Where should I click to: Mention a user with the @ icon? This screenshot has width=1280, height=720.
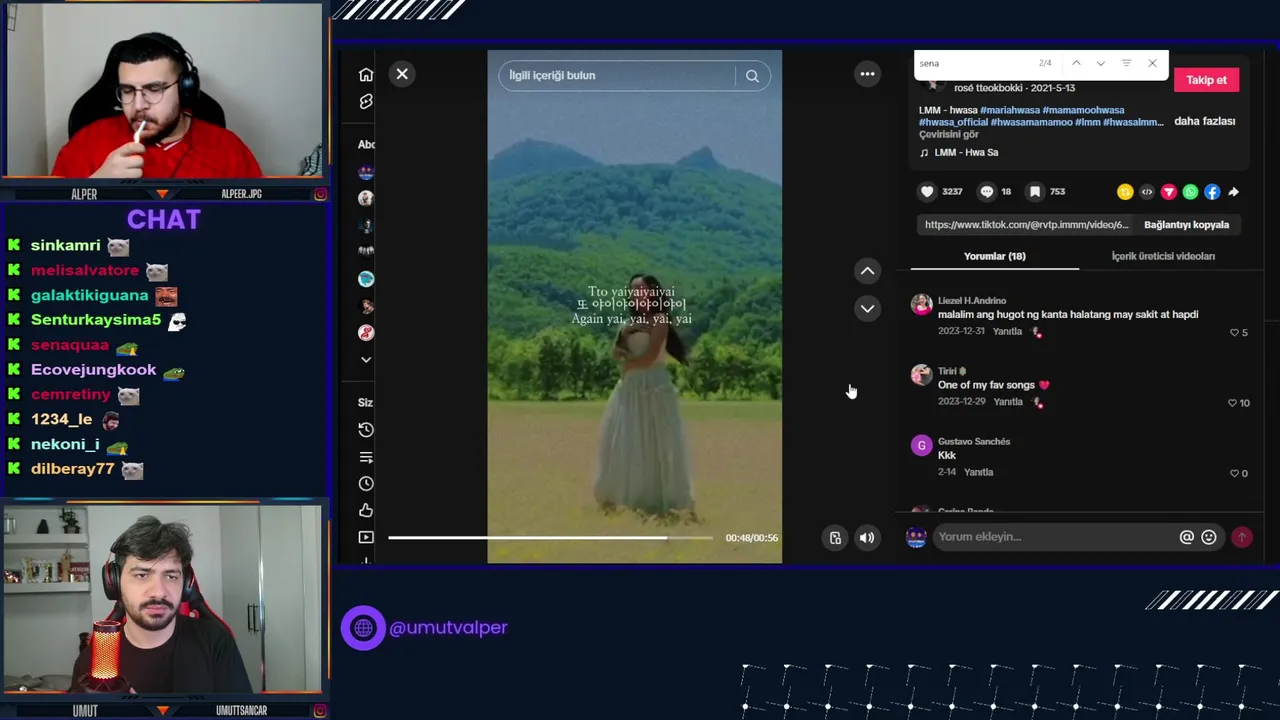coord(1187,537)
